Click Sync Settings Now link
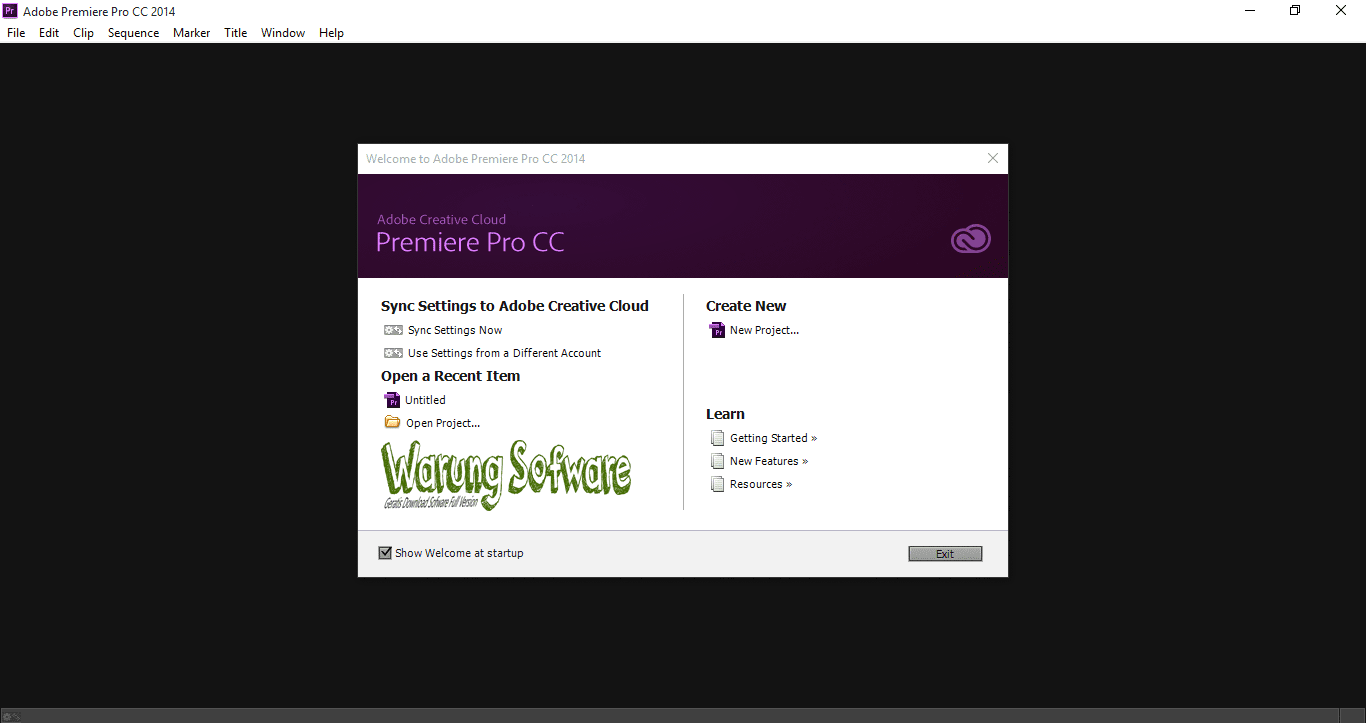The height and width of the screenshot is (723, 1366). (x=455, y=330)
